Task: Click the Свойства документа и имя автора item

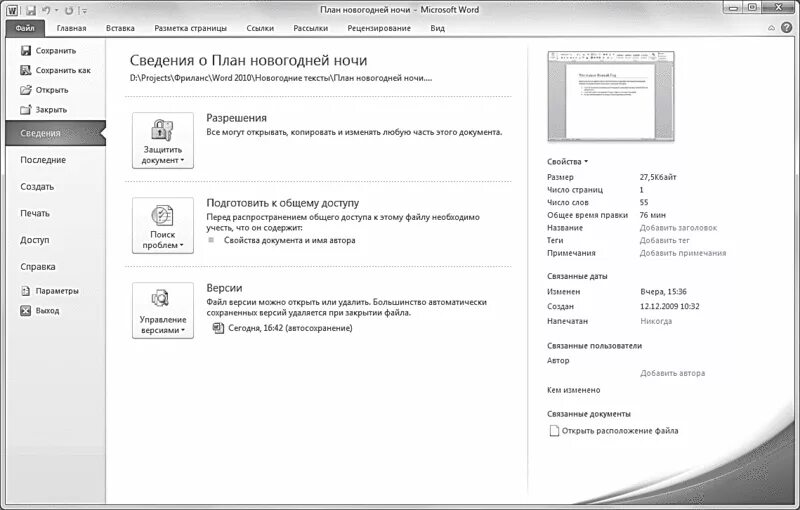Action: pyautogui.click(x=289, y=240)
